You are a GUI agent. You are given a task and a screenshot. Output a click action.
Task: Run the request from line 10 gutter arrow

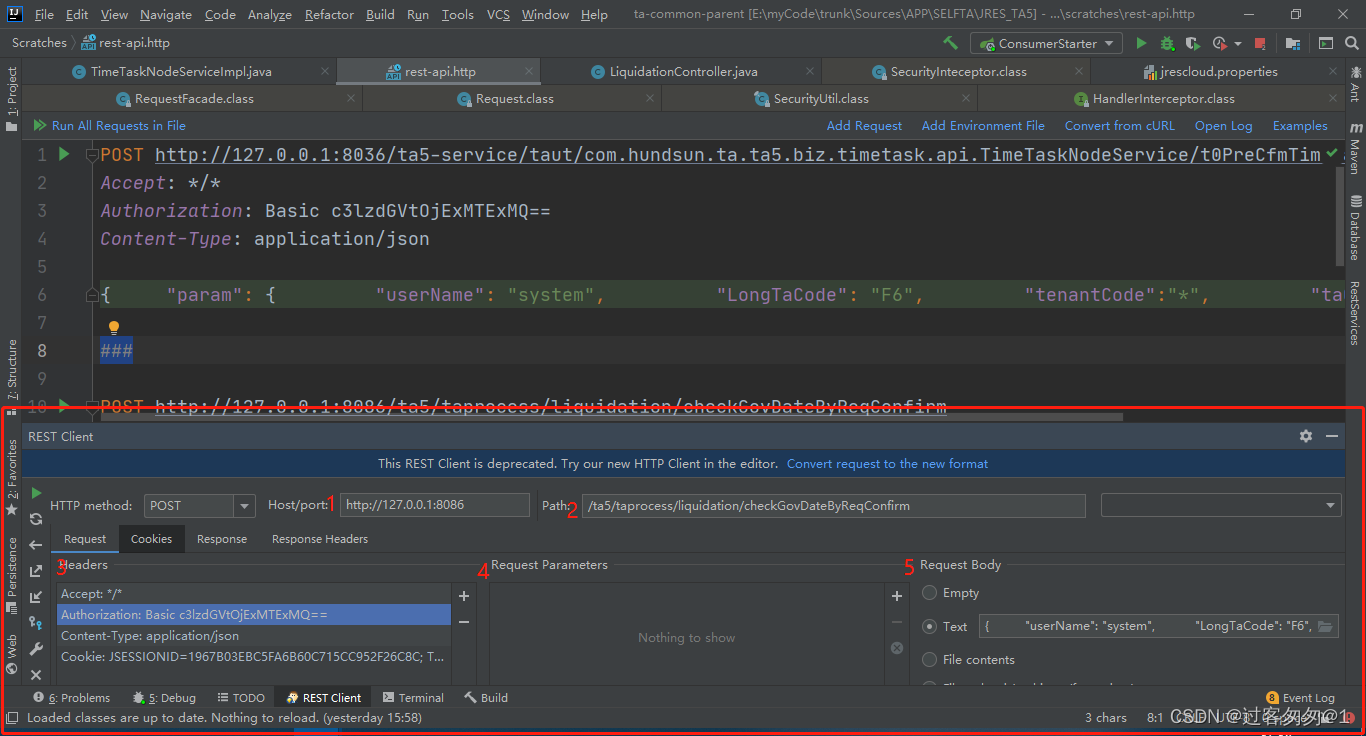(64, 405)
